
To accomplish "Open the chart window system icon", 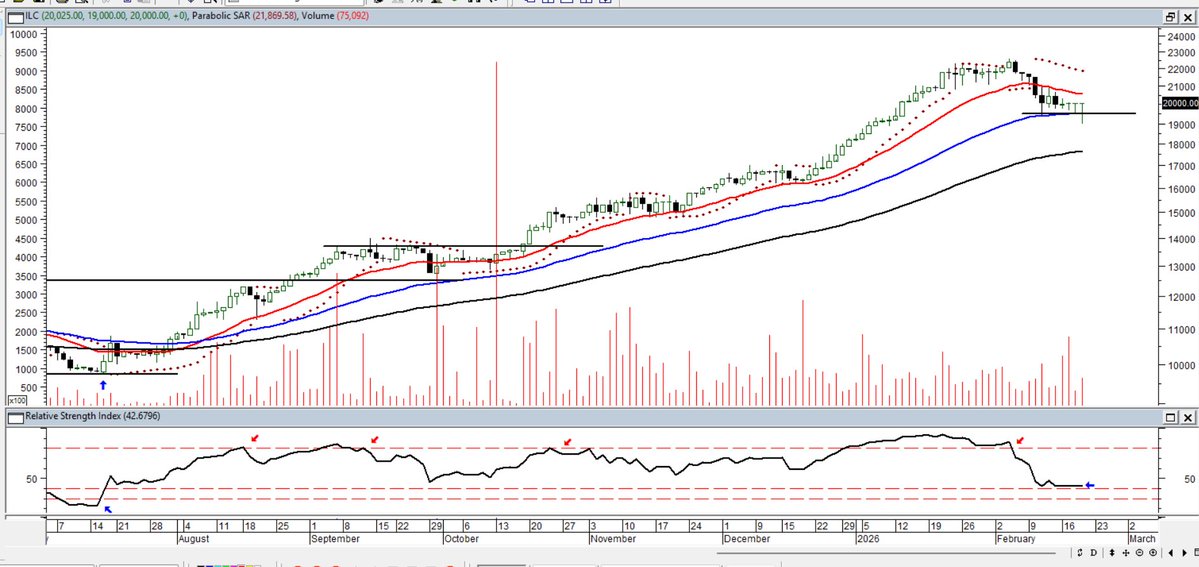I will 15,17.
